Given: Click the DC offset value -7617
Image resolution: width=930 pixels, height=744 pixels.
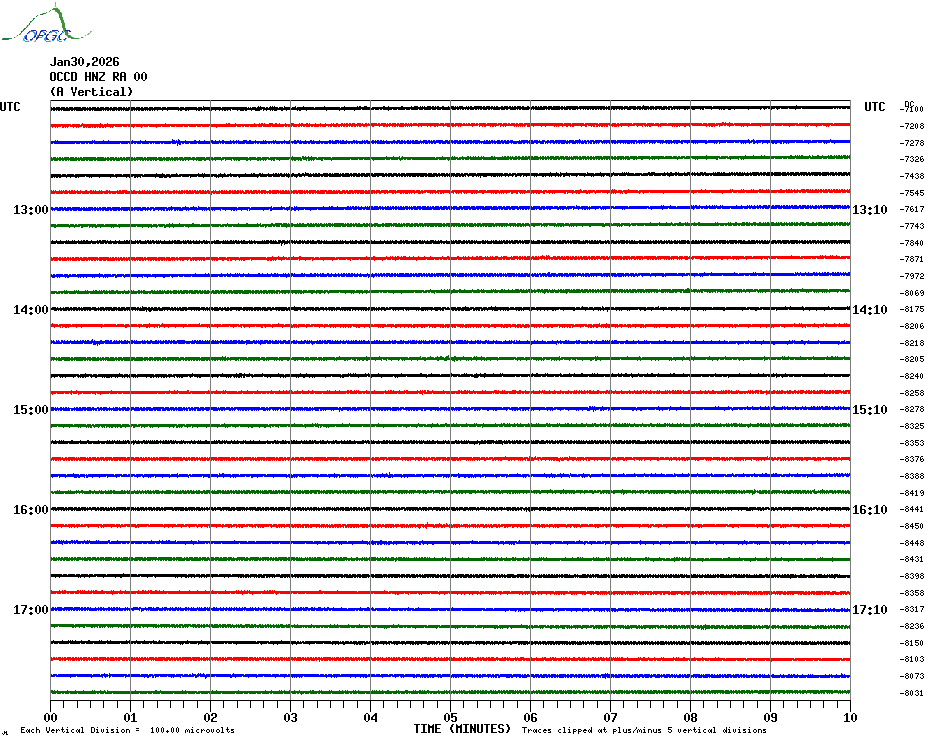Looking at the screenshot, I should (x=912, y=209).
